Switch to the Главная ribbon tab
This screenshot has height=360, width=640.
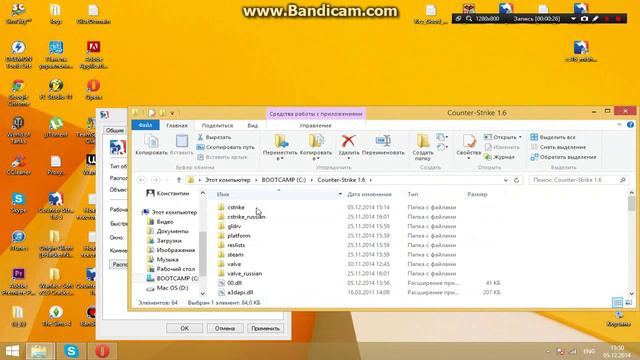(x=177, y=125)
